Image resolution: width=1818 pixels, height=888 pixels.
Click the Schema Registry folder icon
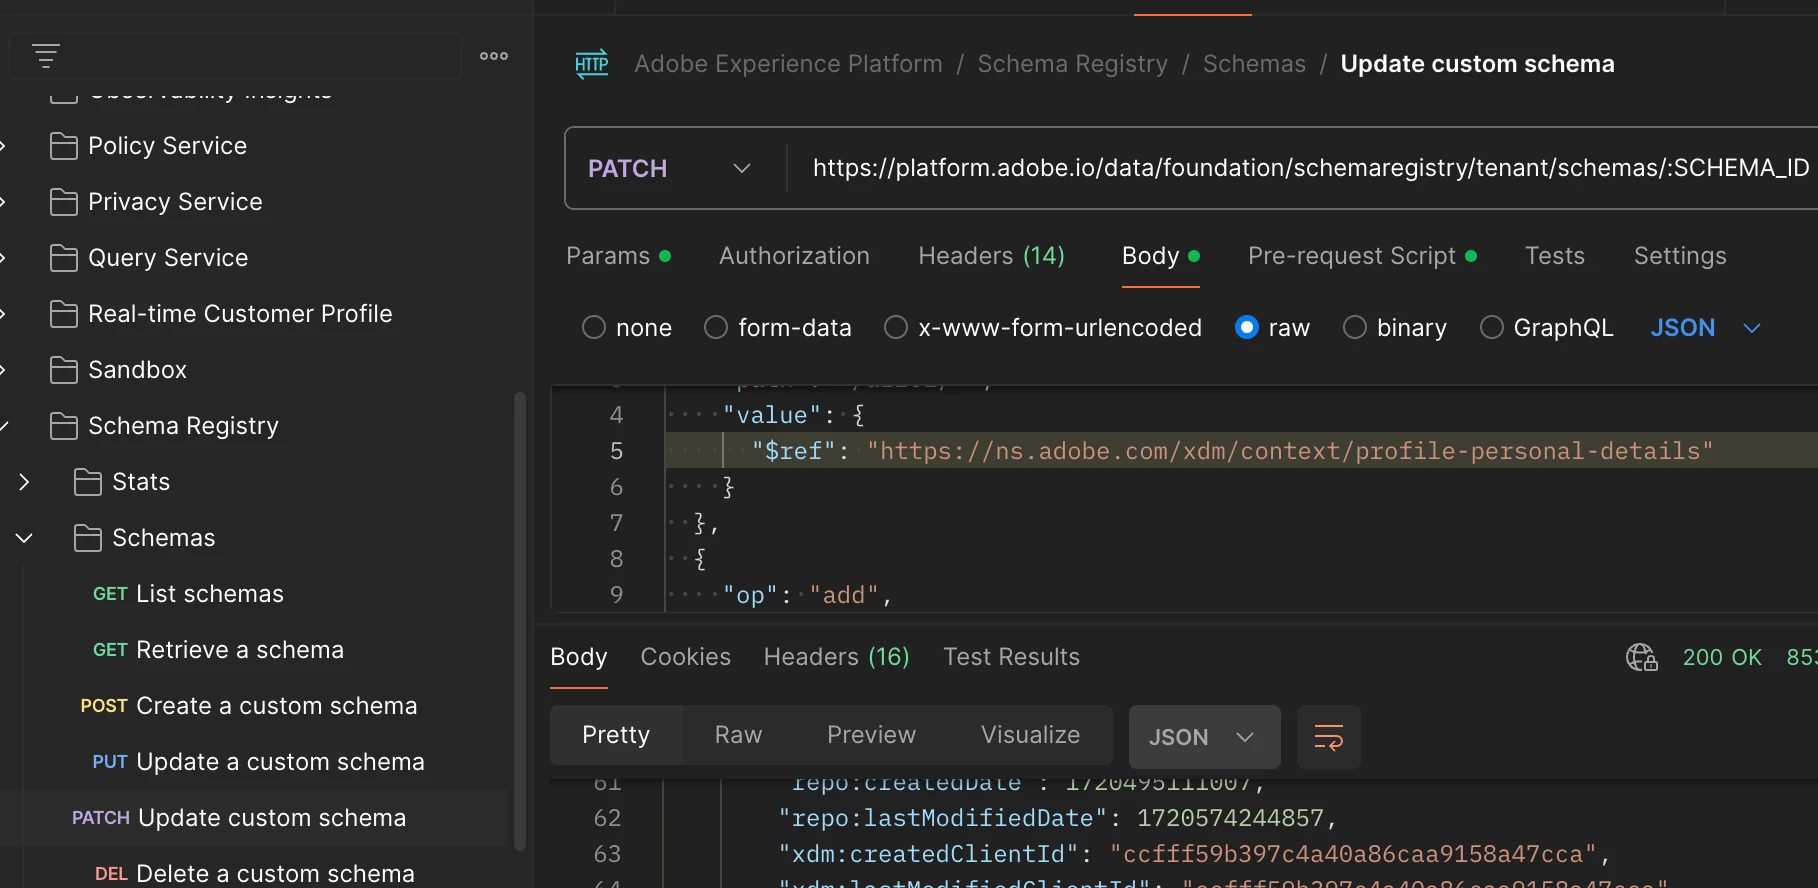64,426
